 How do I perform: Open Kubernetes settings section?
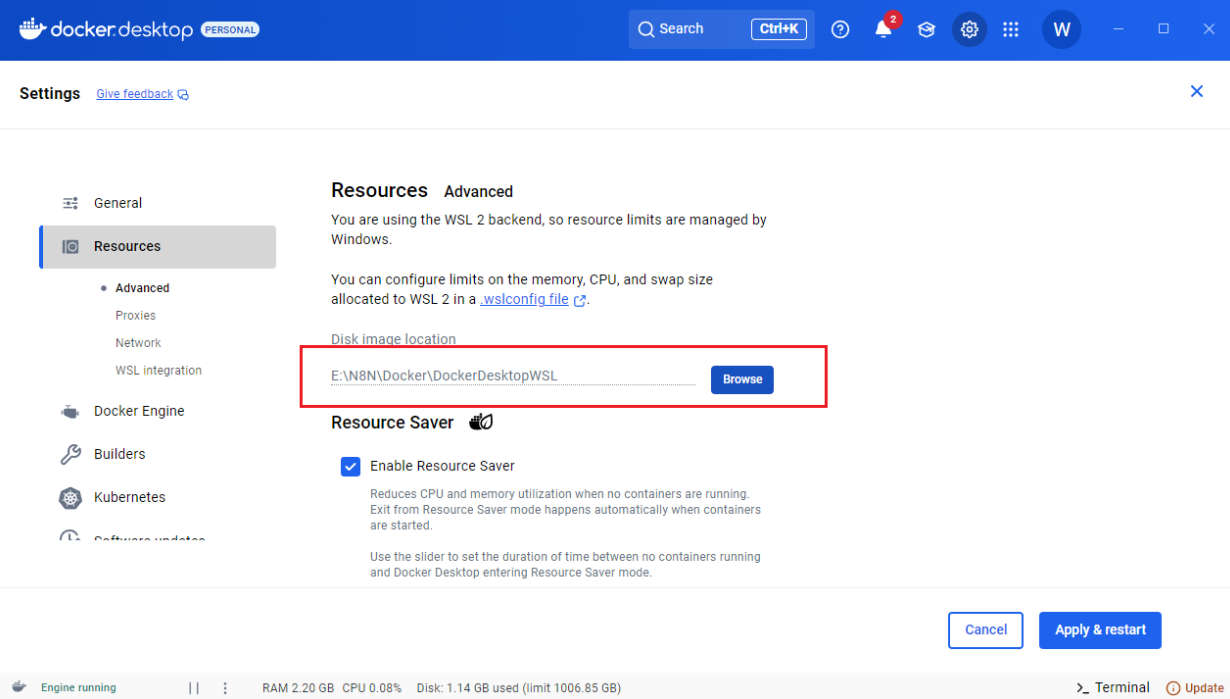pyautogui.click(x=129, y=497)
